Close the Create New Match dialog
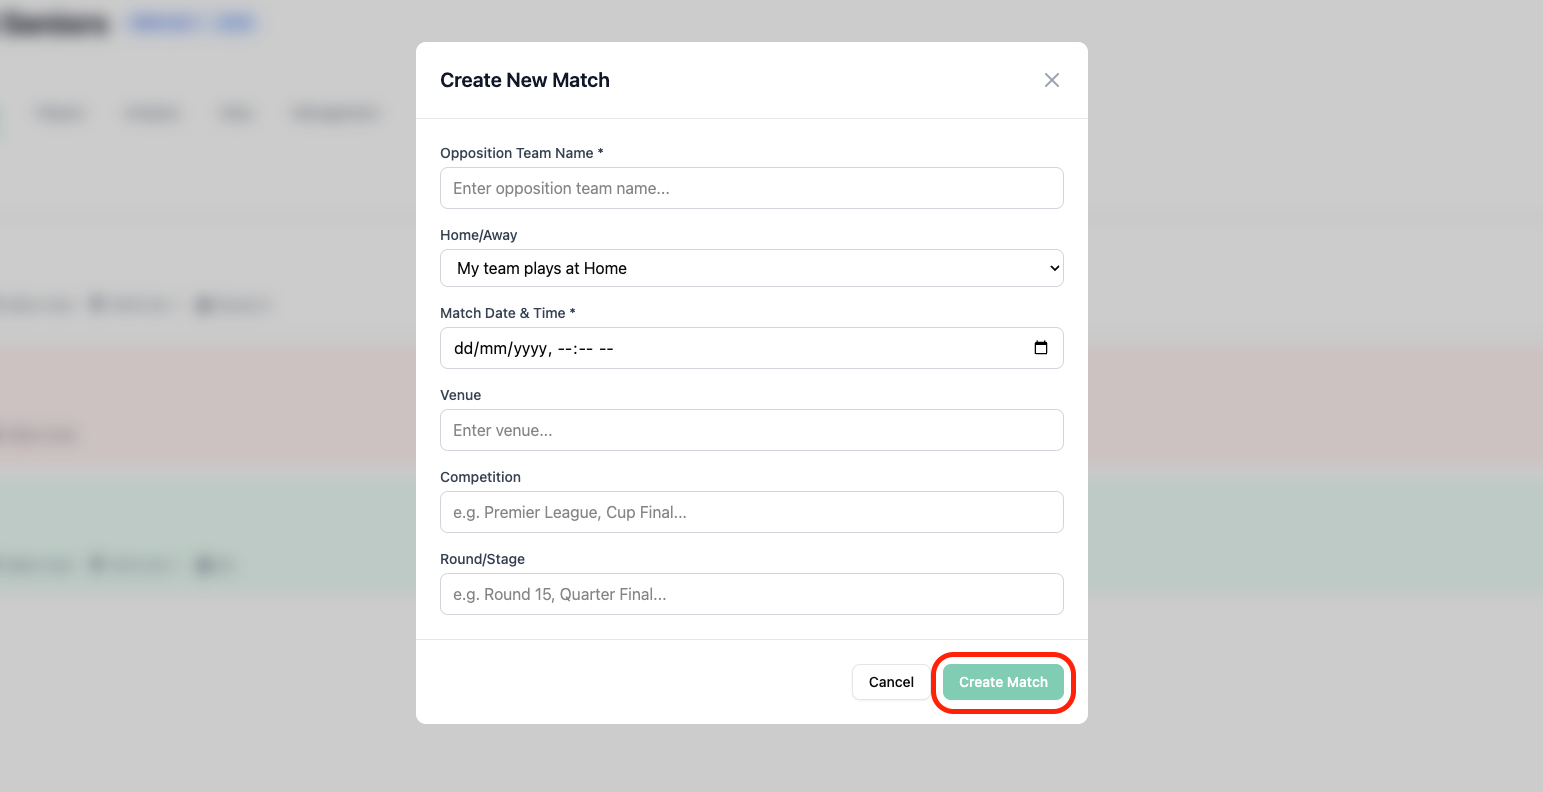Image resolution: width=1543 pixels, height=792 pixels. click(1051, 80)
